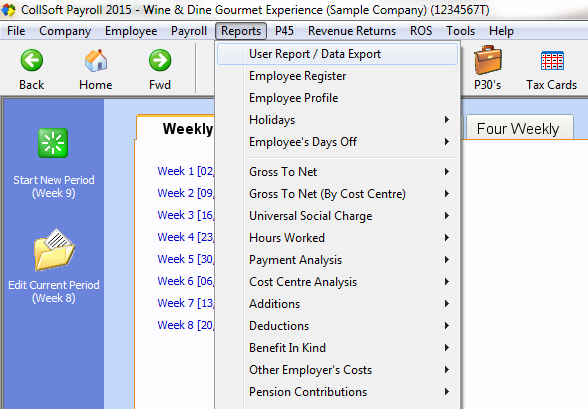Click the green Fwd arrow icon
The height and width of the screenshot is (409, 588).
(x=160, y=60)
